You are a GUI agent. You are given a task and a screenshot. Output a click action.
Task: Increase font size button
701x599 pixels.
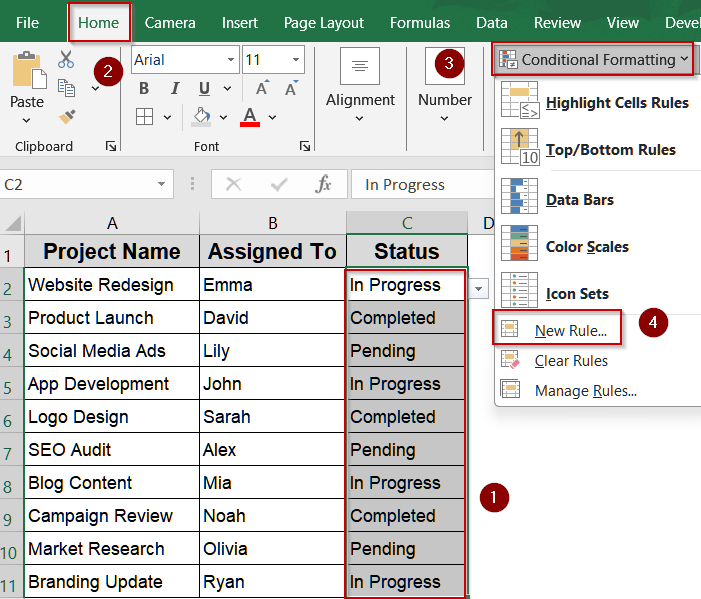click(262, 88)
